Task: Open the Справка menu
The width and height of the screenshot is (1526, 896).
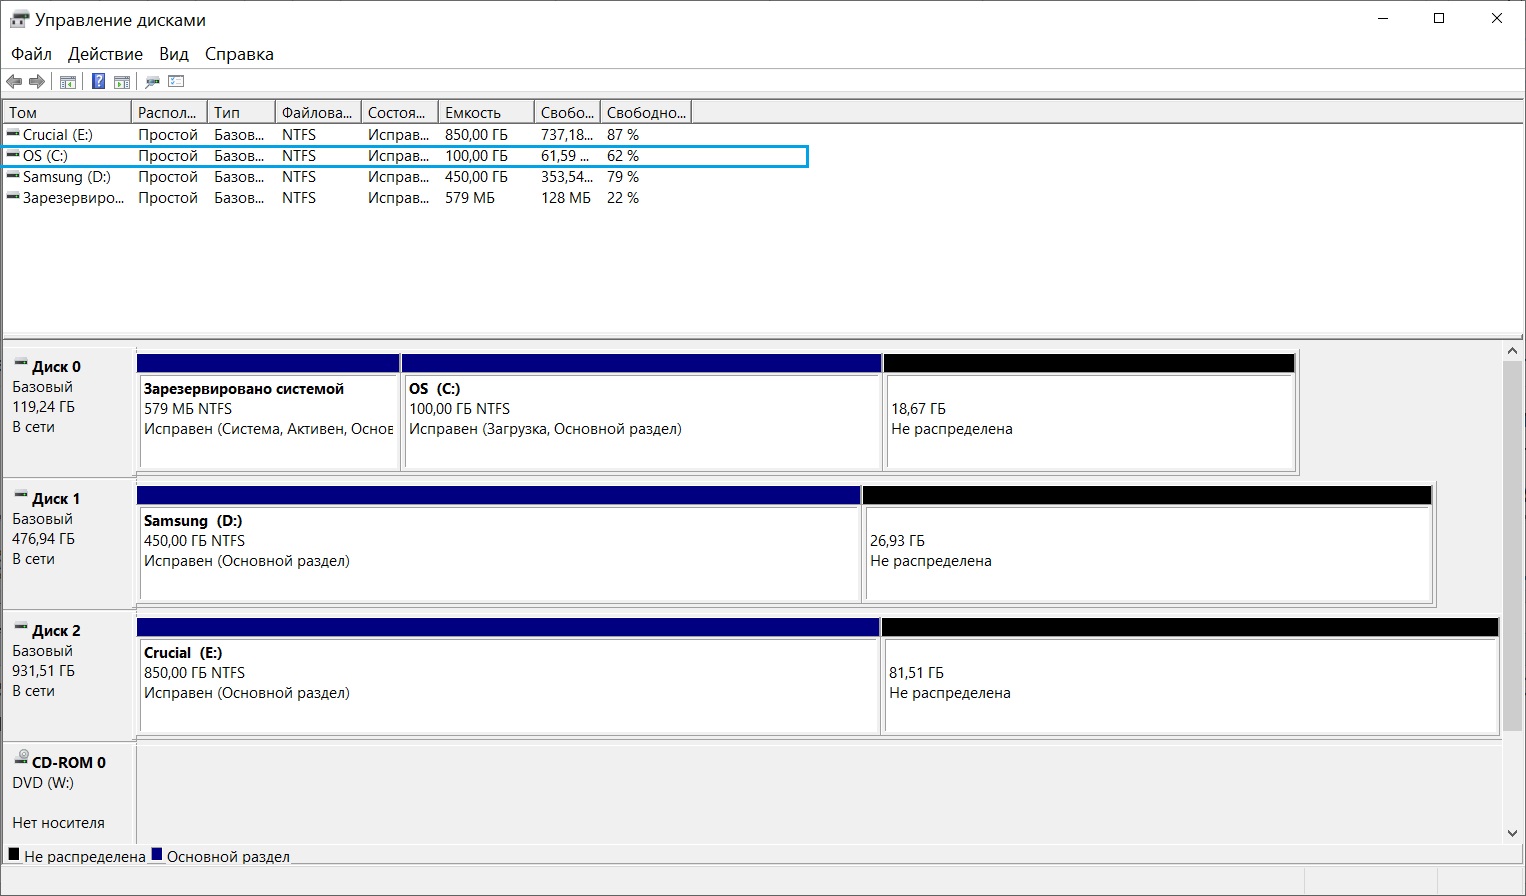Action: pyautogui.click(x=239, y=54)
